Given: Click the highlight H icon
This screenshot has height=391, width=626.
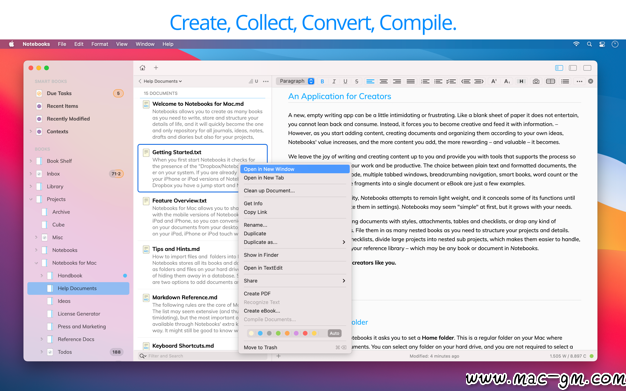Looking at the screenshot, I should tap(521, 81).
